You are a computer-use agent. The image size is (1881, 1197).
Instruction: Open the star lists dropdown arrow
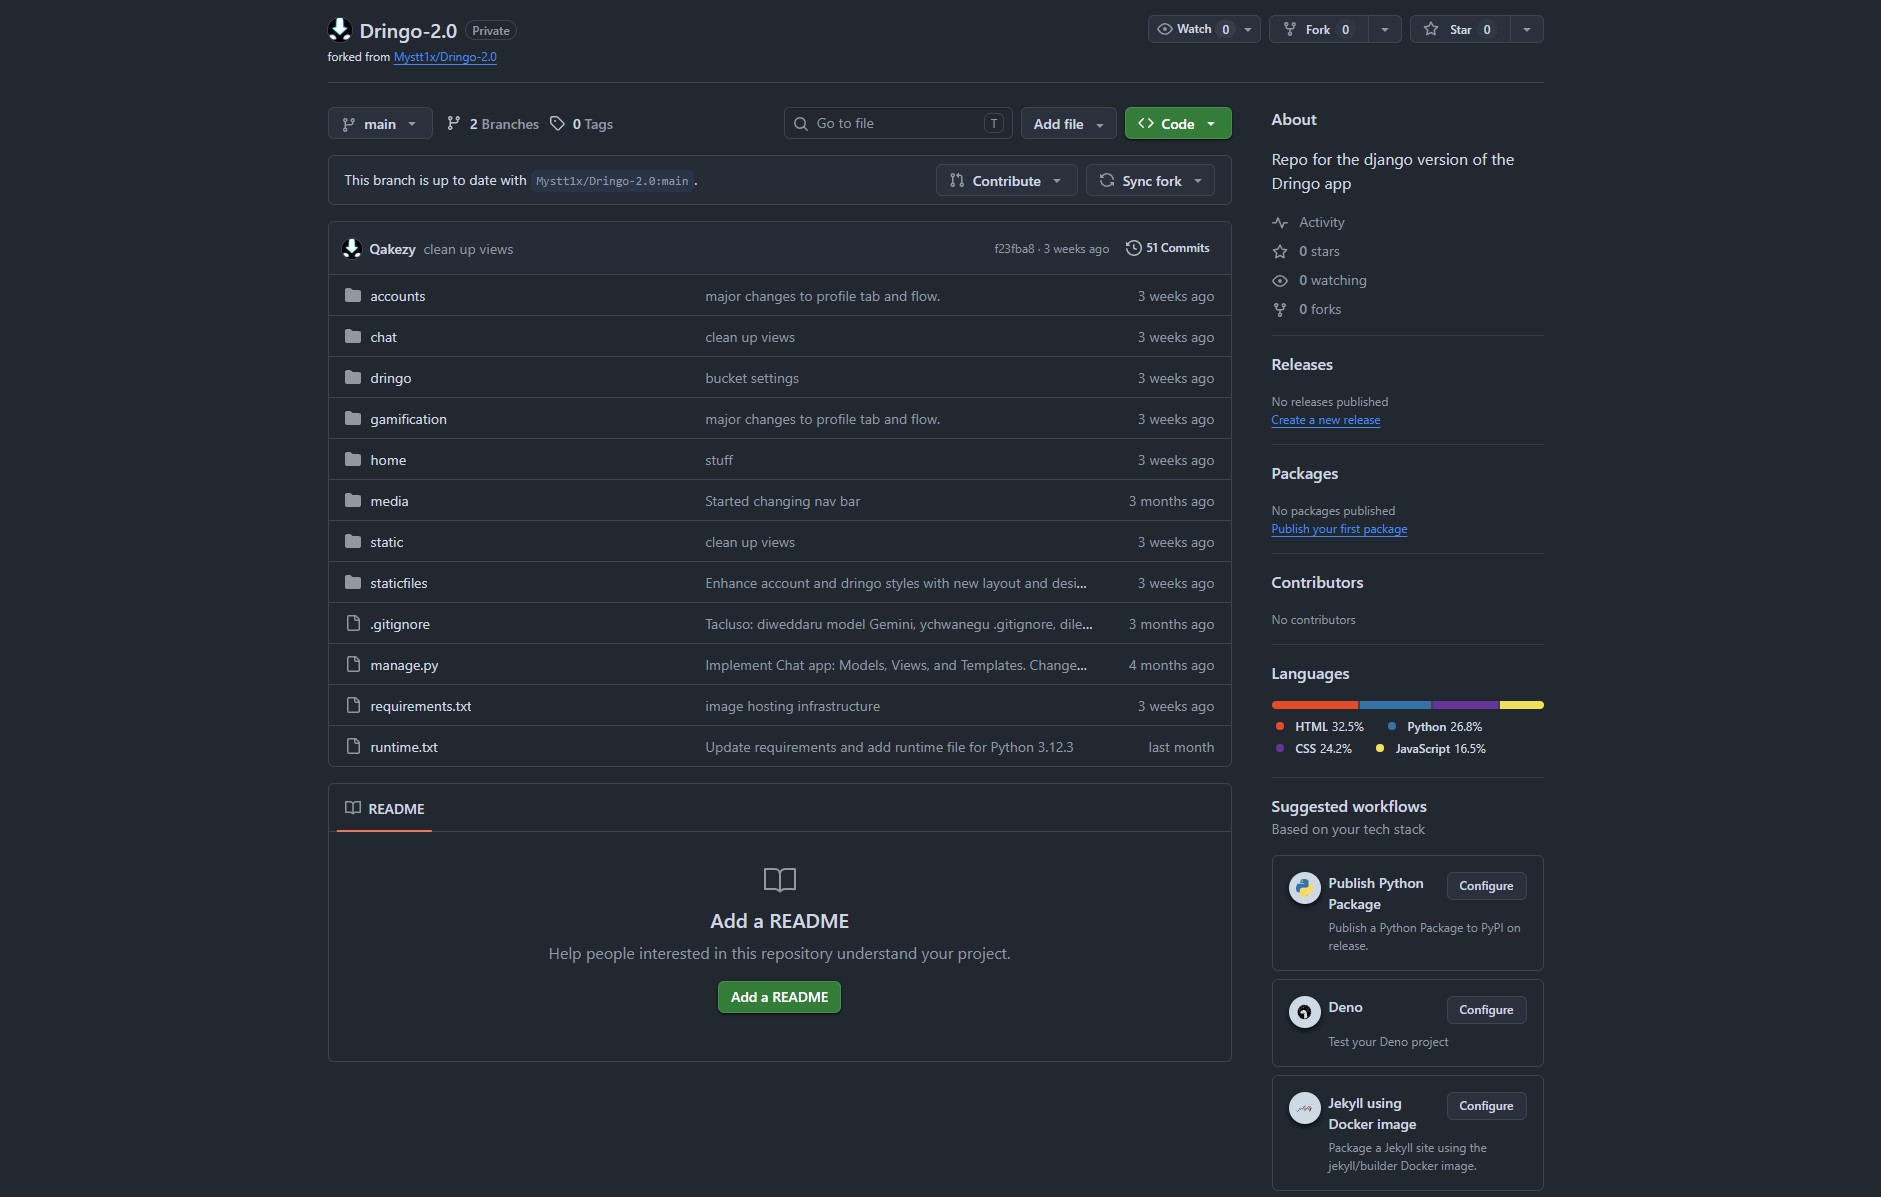click(x=1527, y=29)
